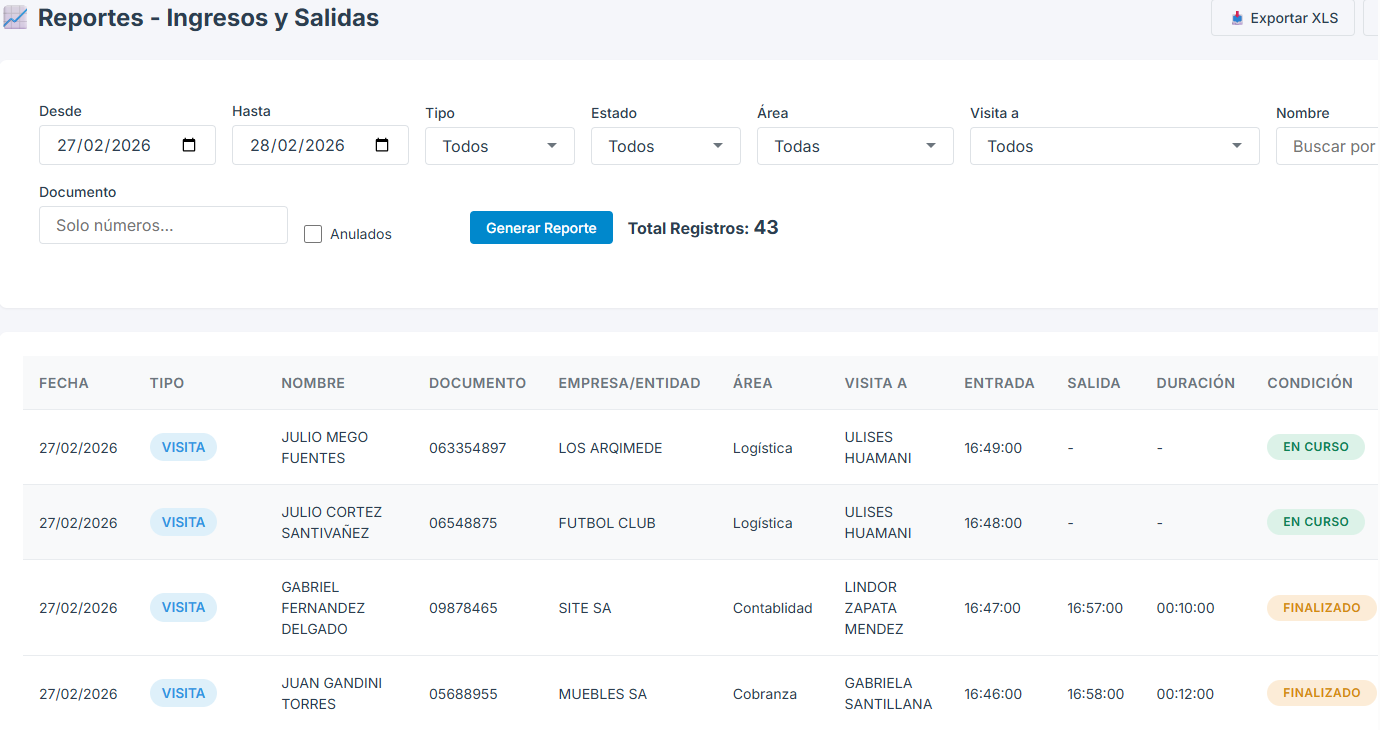
Task: Click the Documento field labeled Solo números
Action: tap(163, 225)
